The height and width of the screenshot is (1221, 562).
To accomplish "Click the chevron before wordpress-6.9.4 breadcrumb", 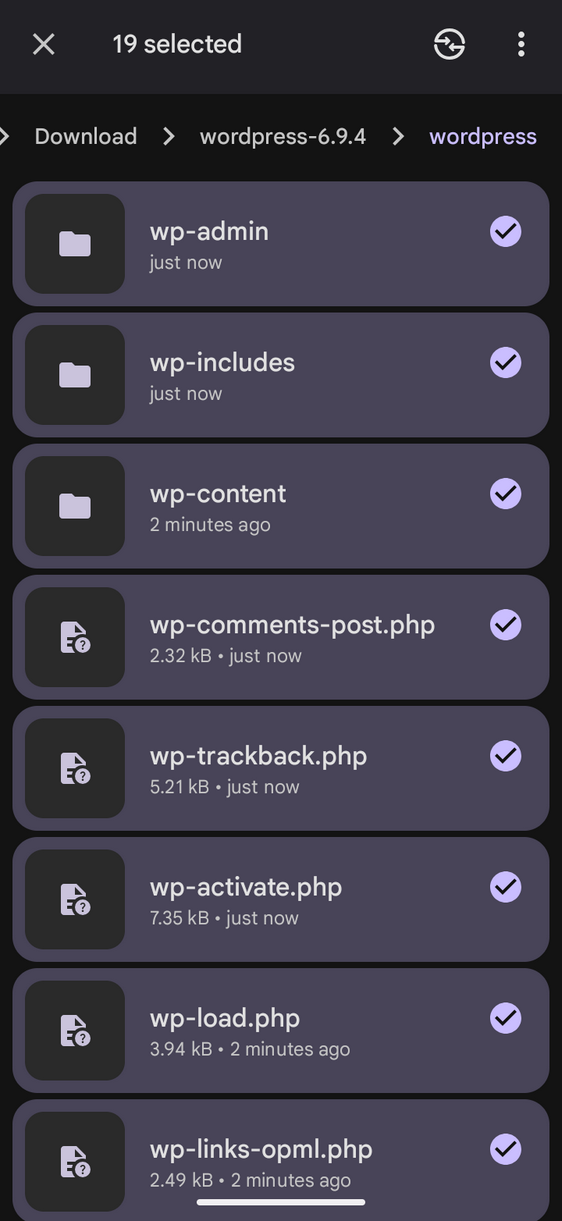I will (168, 136).
